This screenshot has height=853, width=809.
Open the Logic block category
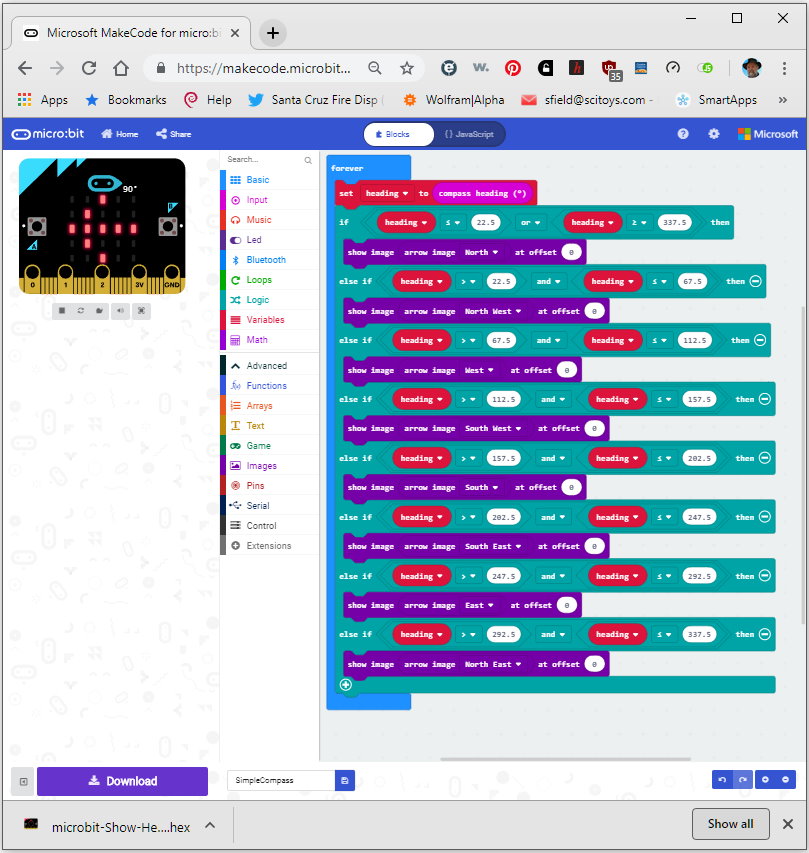click(x=257, y=300)
